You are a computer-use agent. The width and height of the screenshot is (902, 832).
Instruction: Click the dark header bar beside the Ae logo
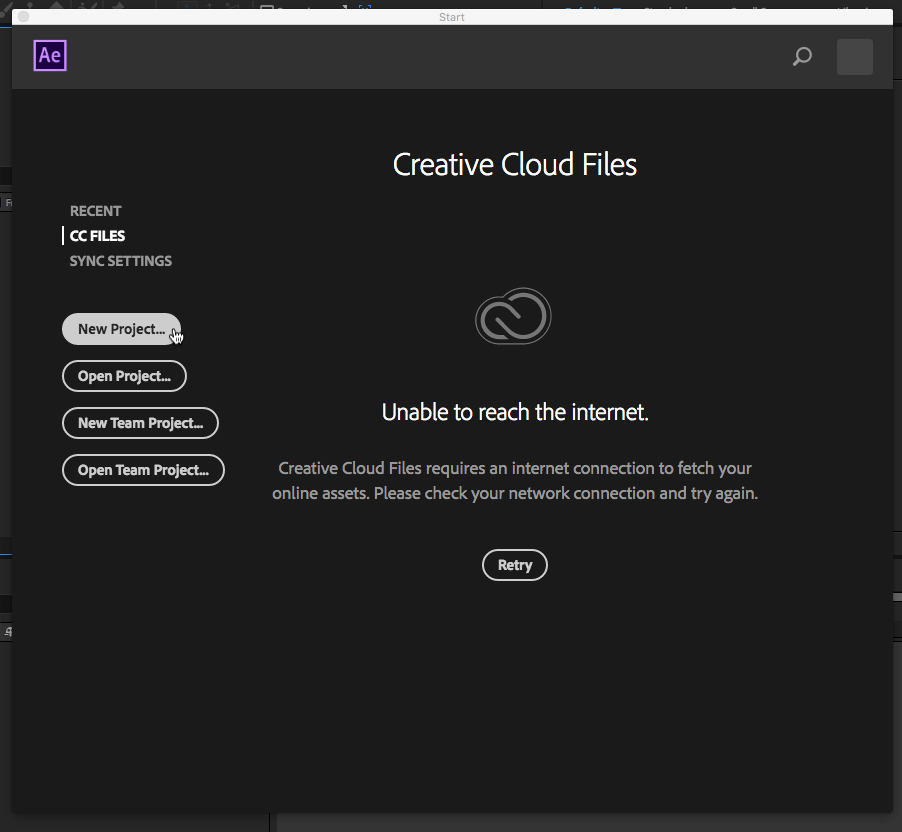[x=400, y=57]
